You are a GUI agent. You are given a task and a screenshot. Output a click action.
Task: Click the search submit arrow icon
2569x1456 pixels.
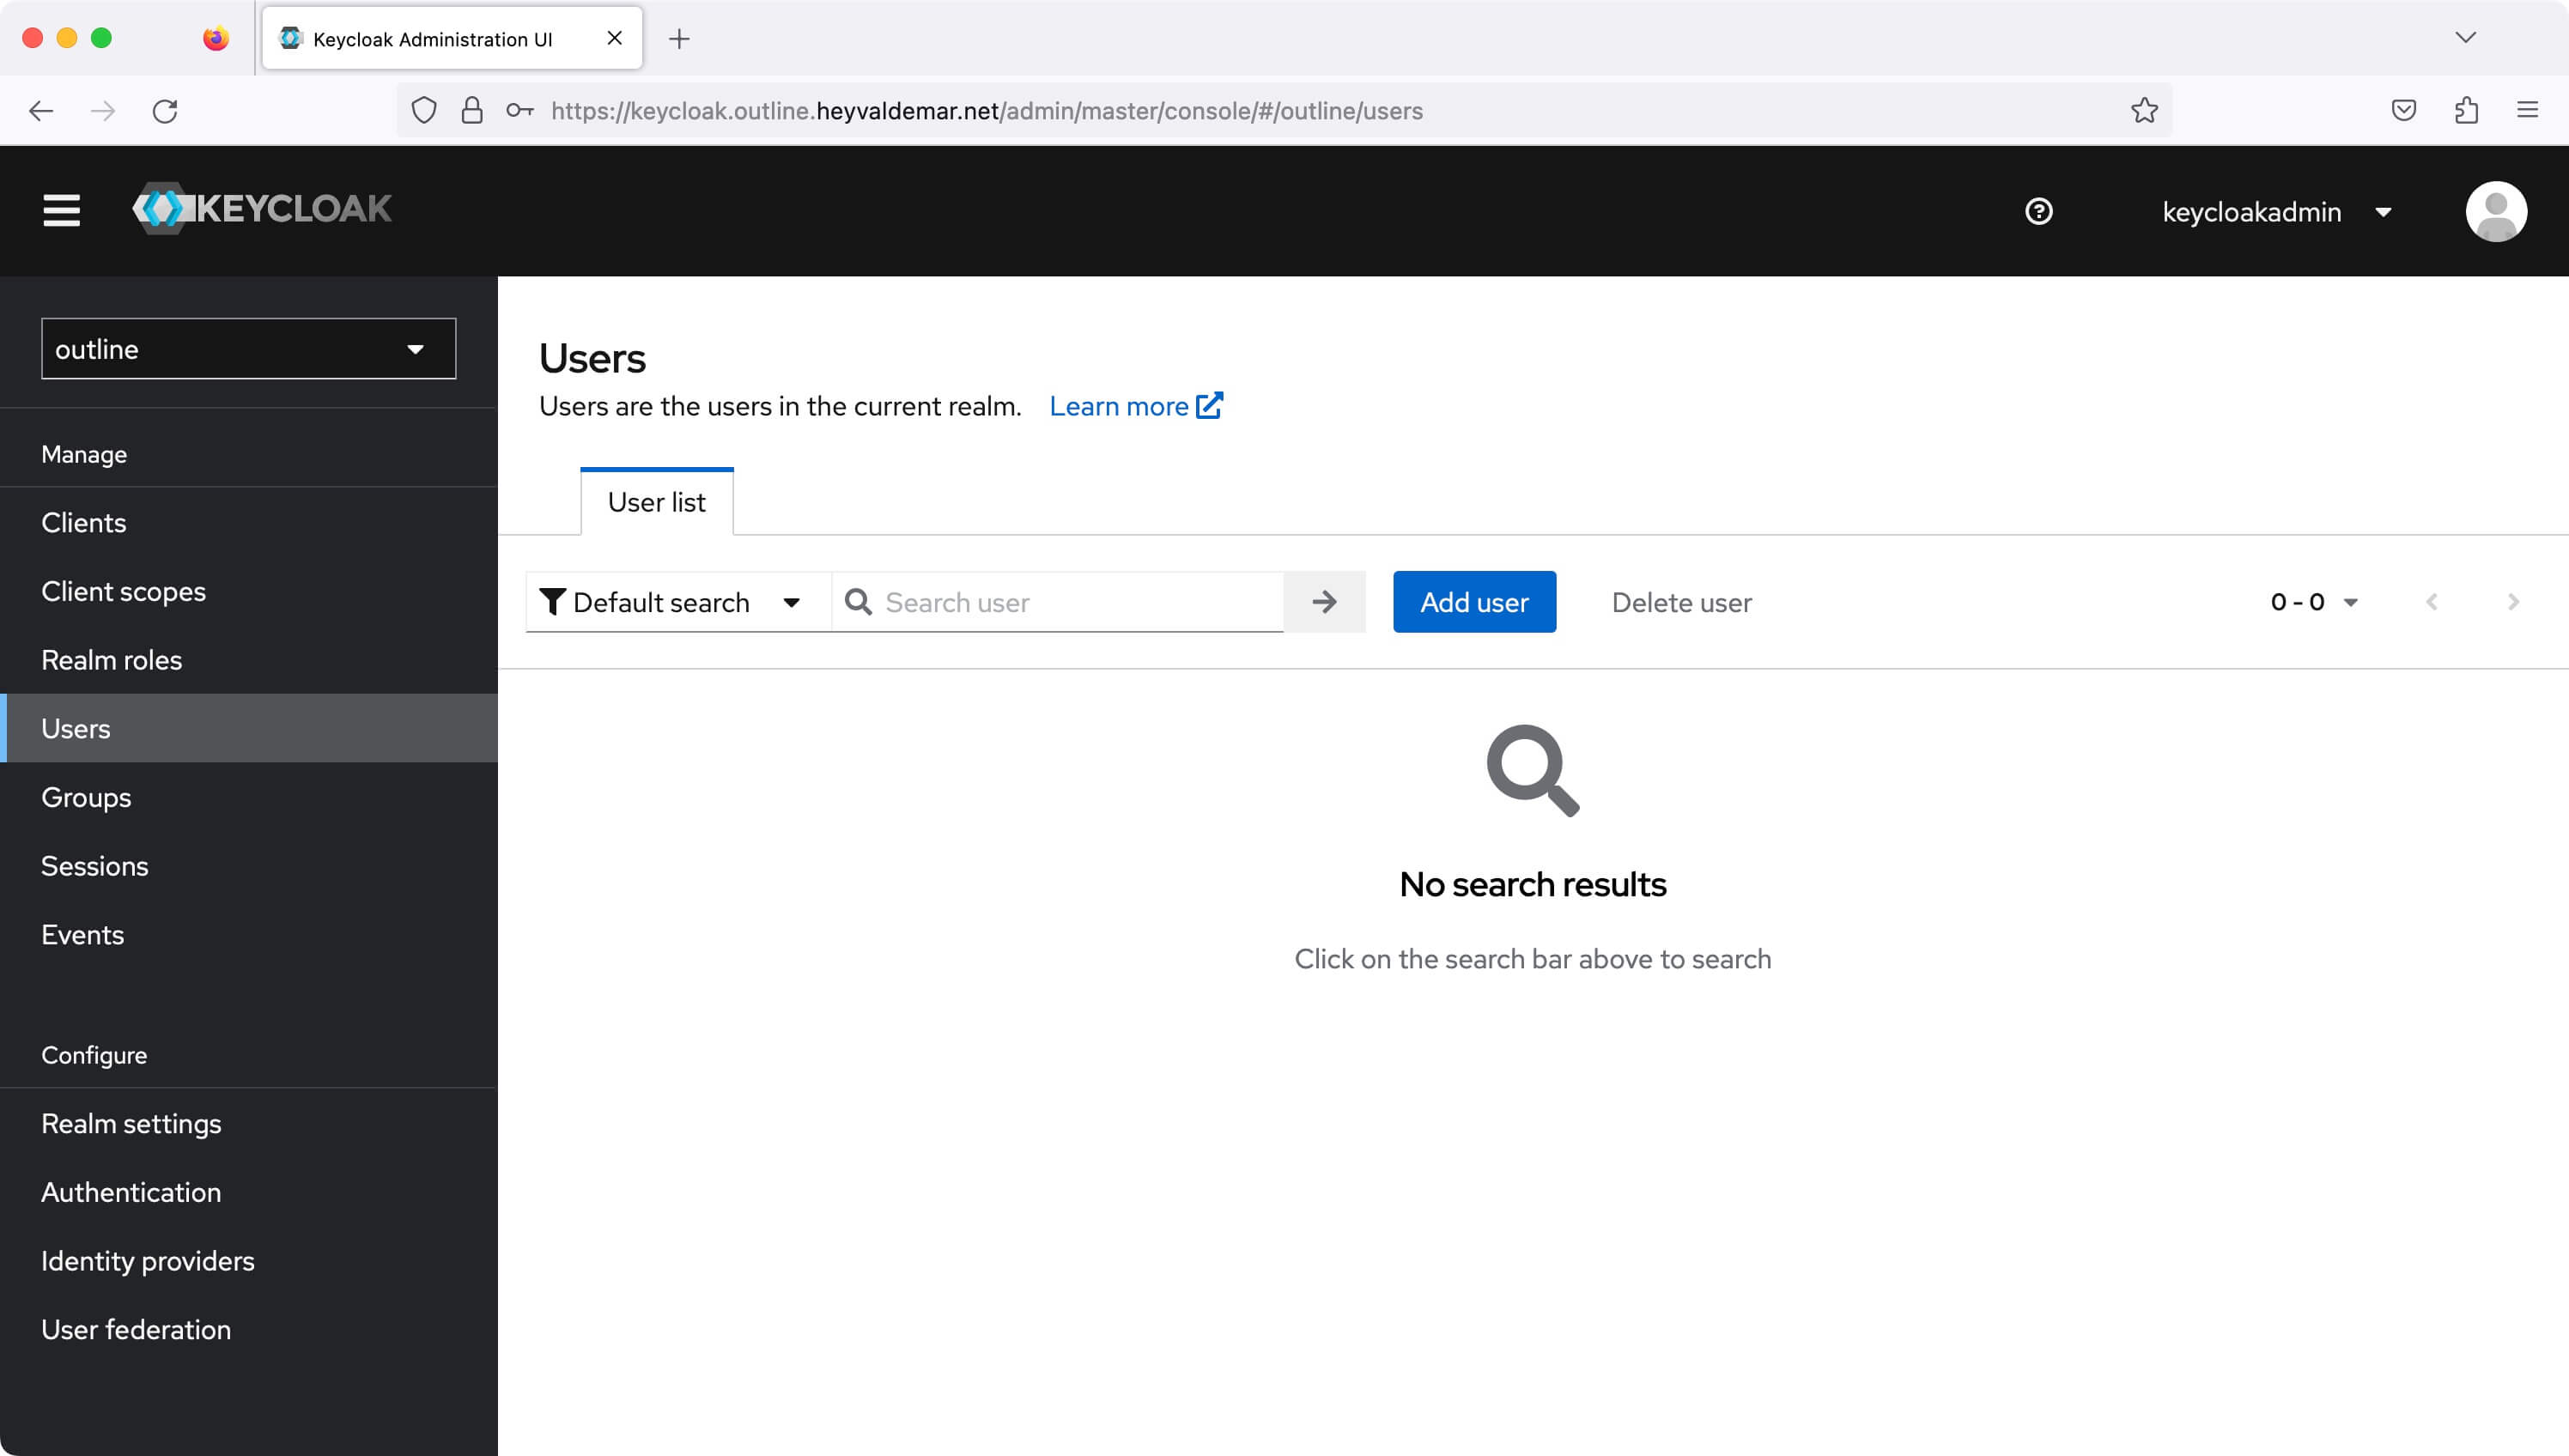[x=1327, y=602]
